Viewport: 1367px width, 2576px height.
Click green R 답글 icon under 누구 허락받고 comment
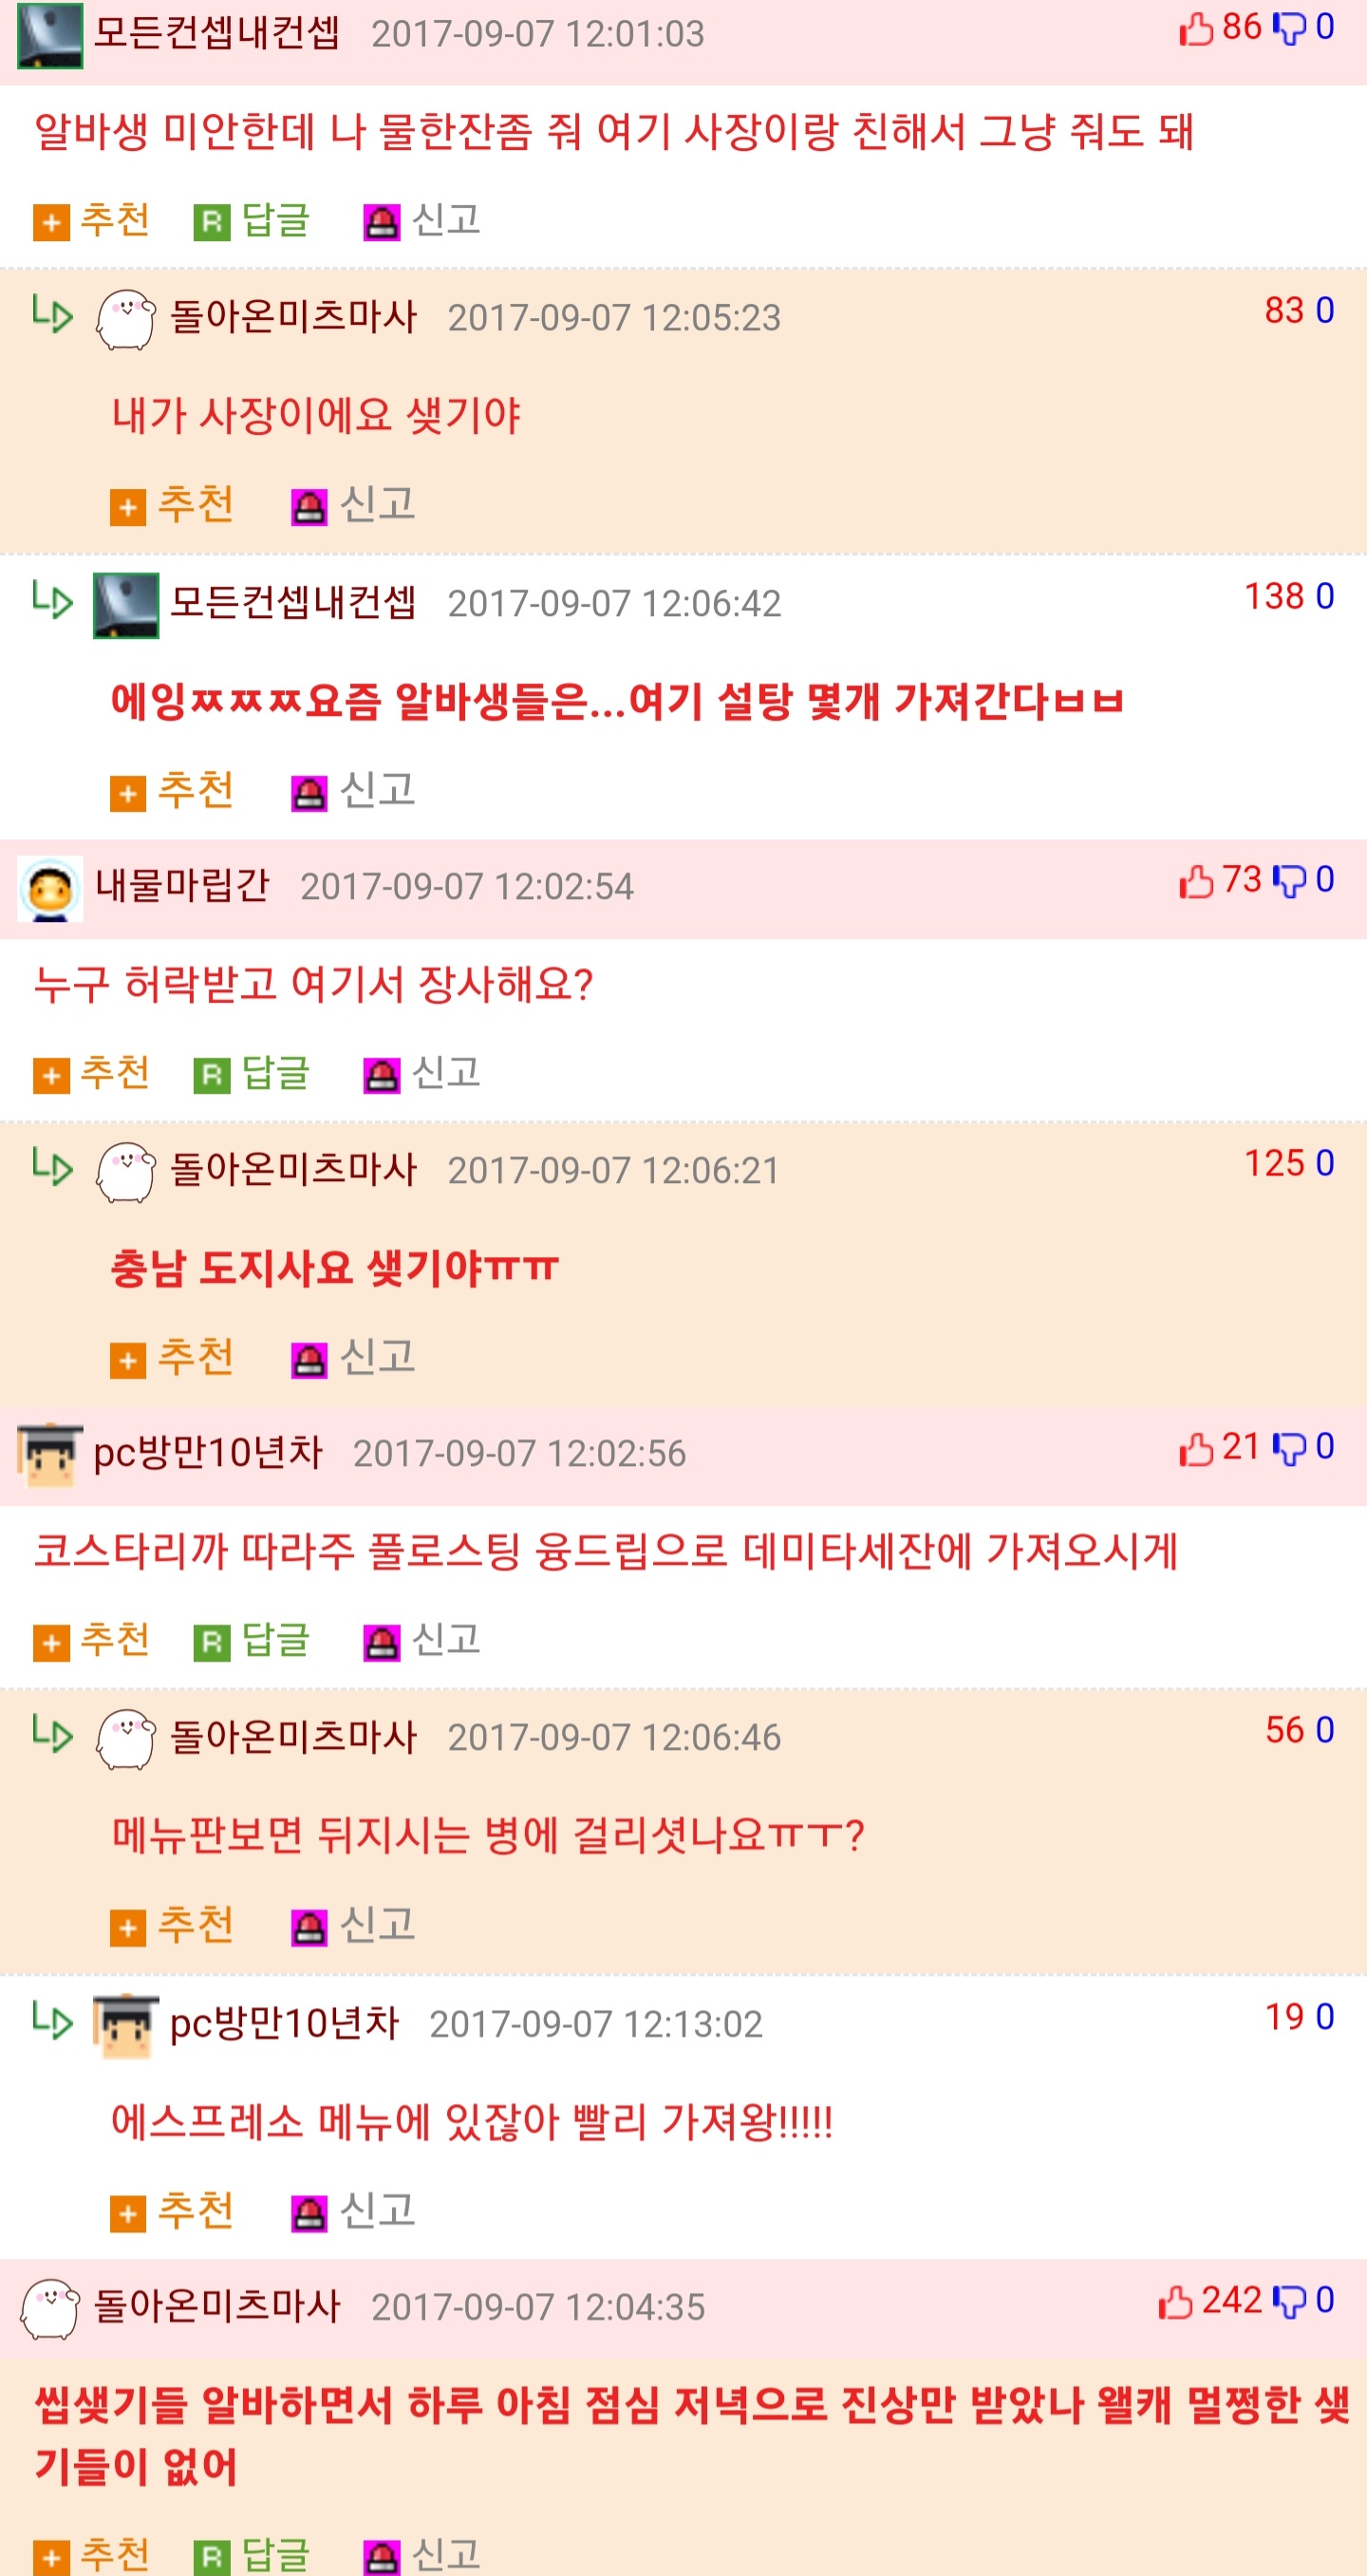pyautogui.click(x=211, y=1076)
